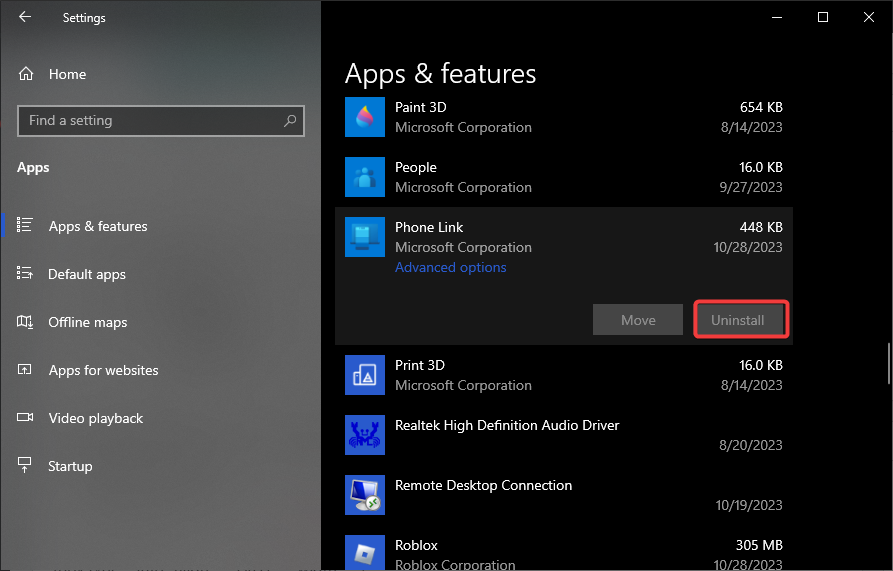The image size is (893, 571).
Task: Click the Print 3D app icon
Action: [x=364, y=375]
